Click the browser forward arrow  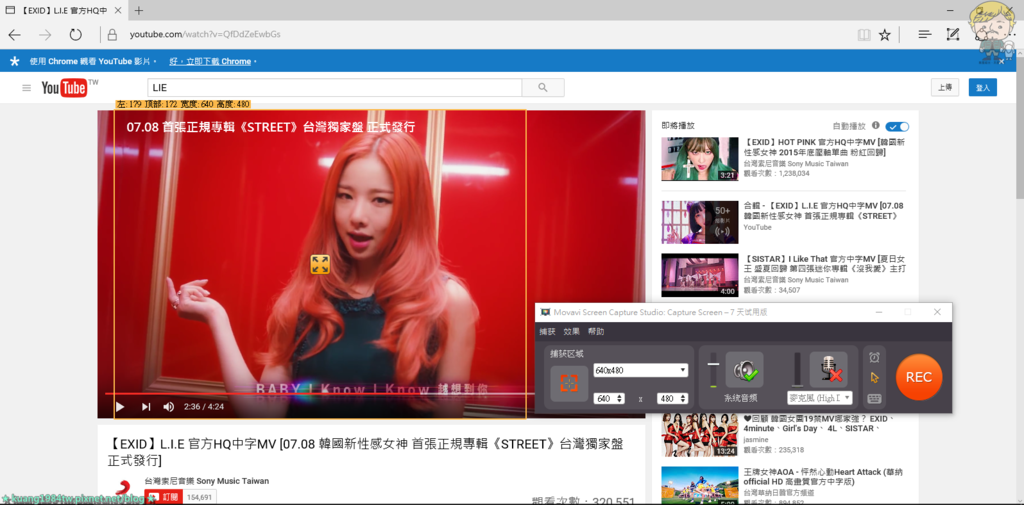[x=44, y=35]
